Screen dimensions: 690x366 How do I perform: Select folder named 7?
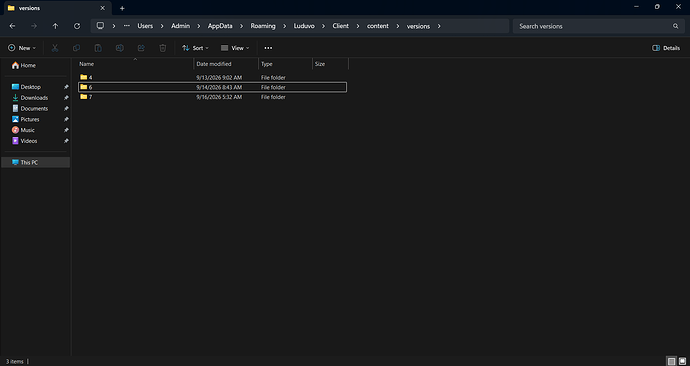[213, 97]
